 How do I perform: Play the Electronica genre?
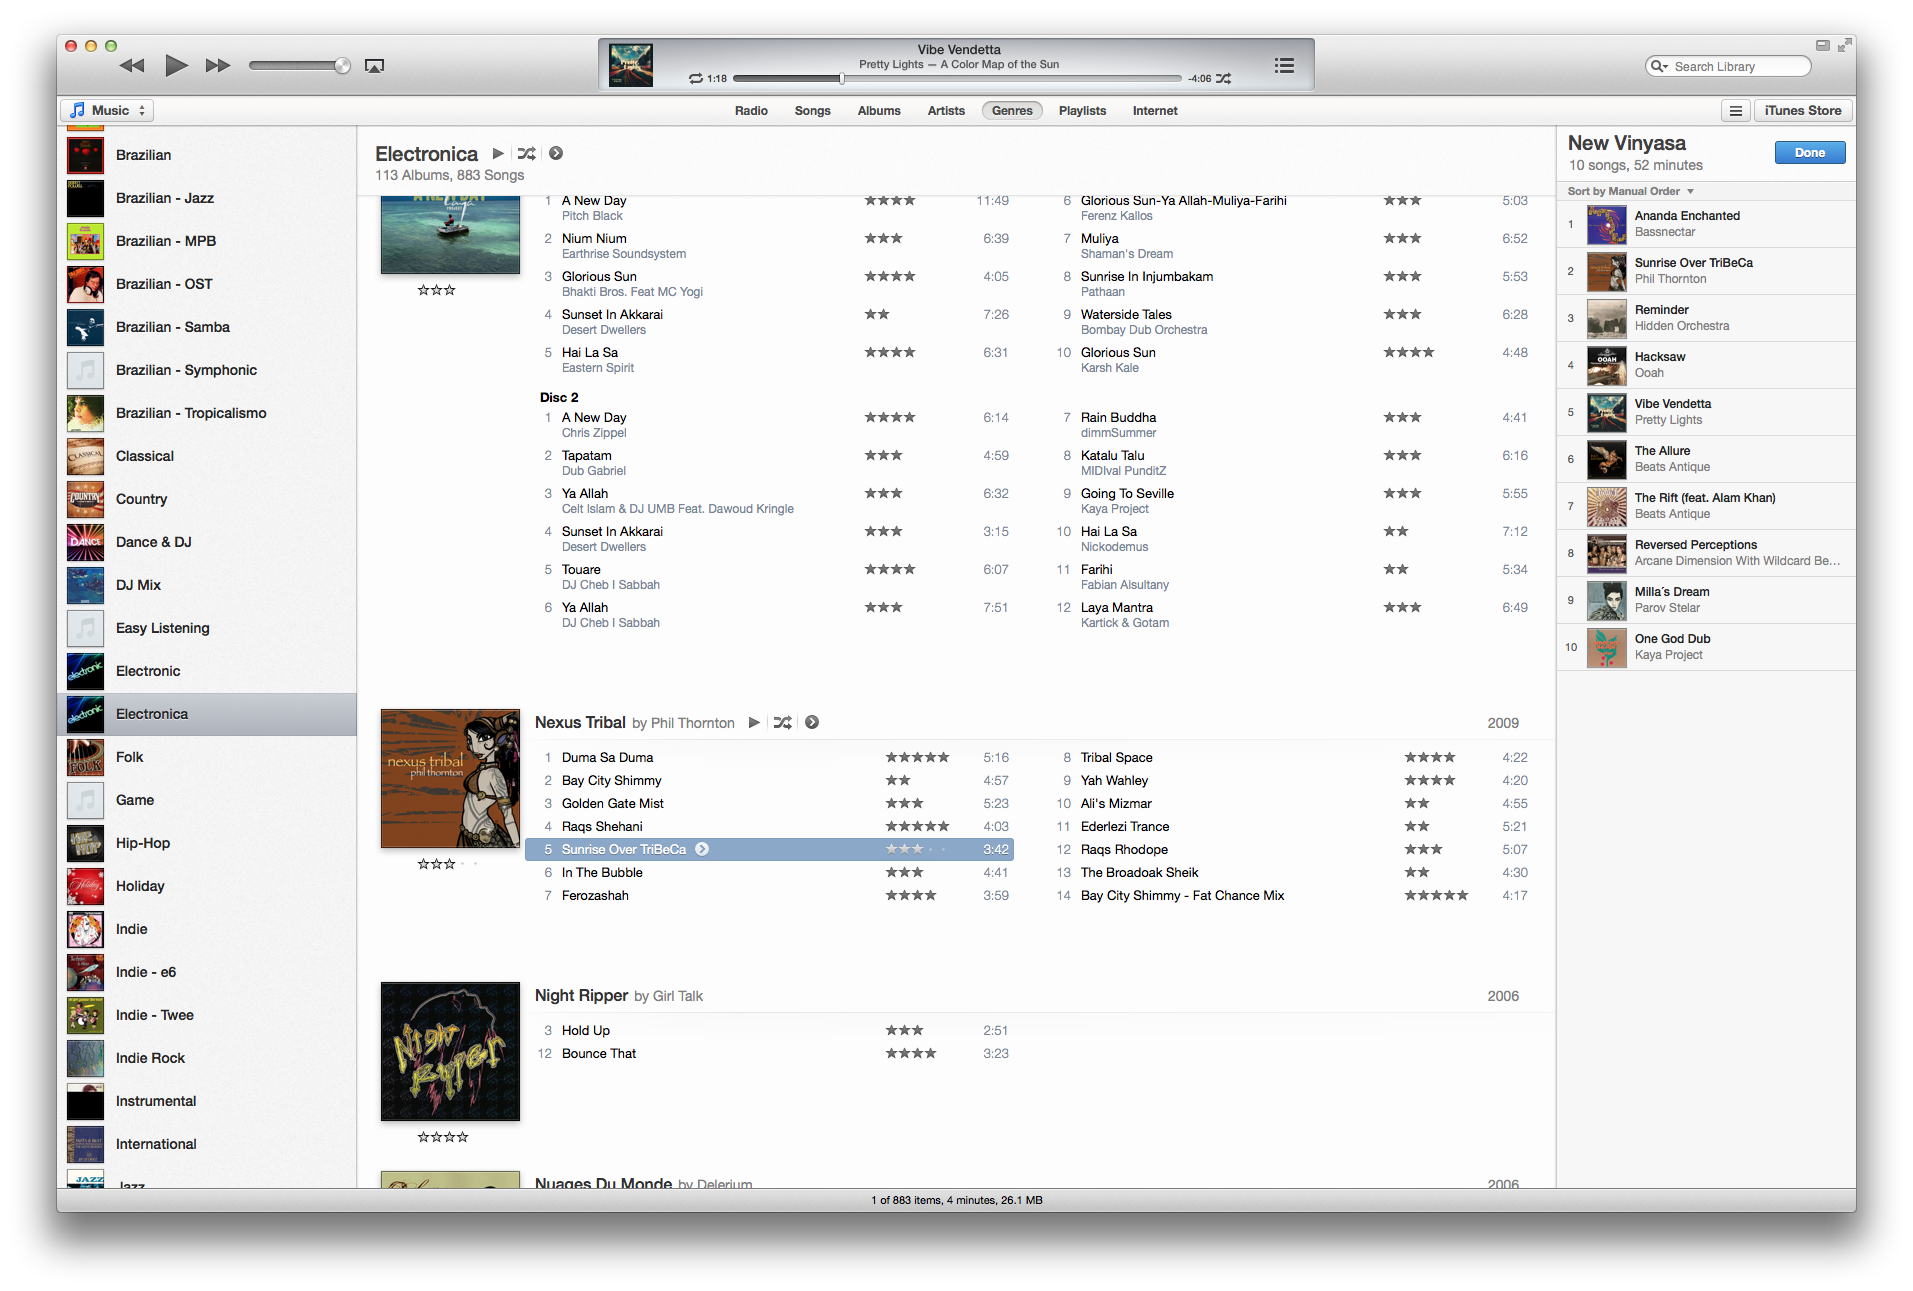point(498,154)
